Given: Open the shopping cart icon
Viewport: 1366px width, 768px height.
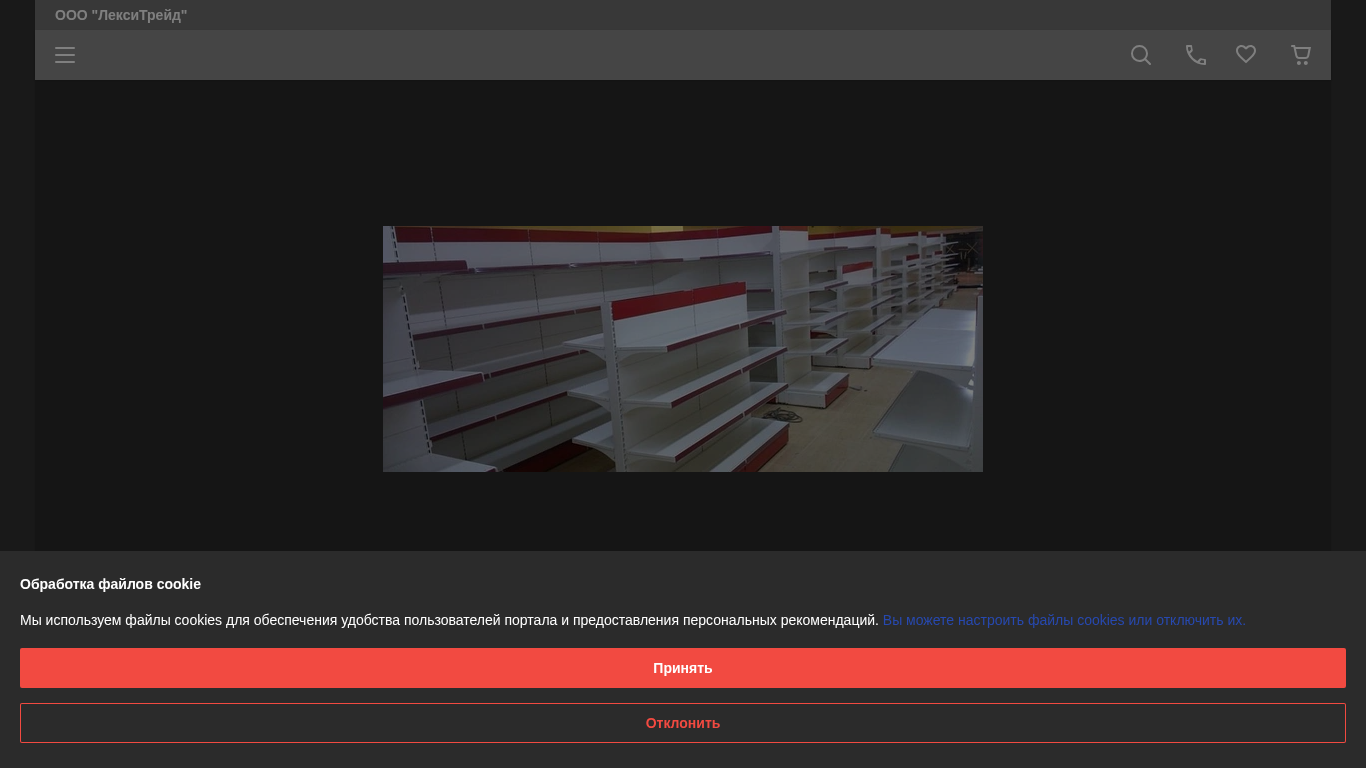Looking at the screenshot, I should pyautogui.click(x=1301, y=55).
